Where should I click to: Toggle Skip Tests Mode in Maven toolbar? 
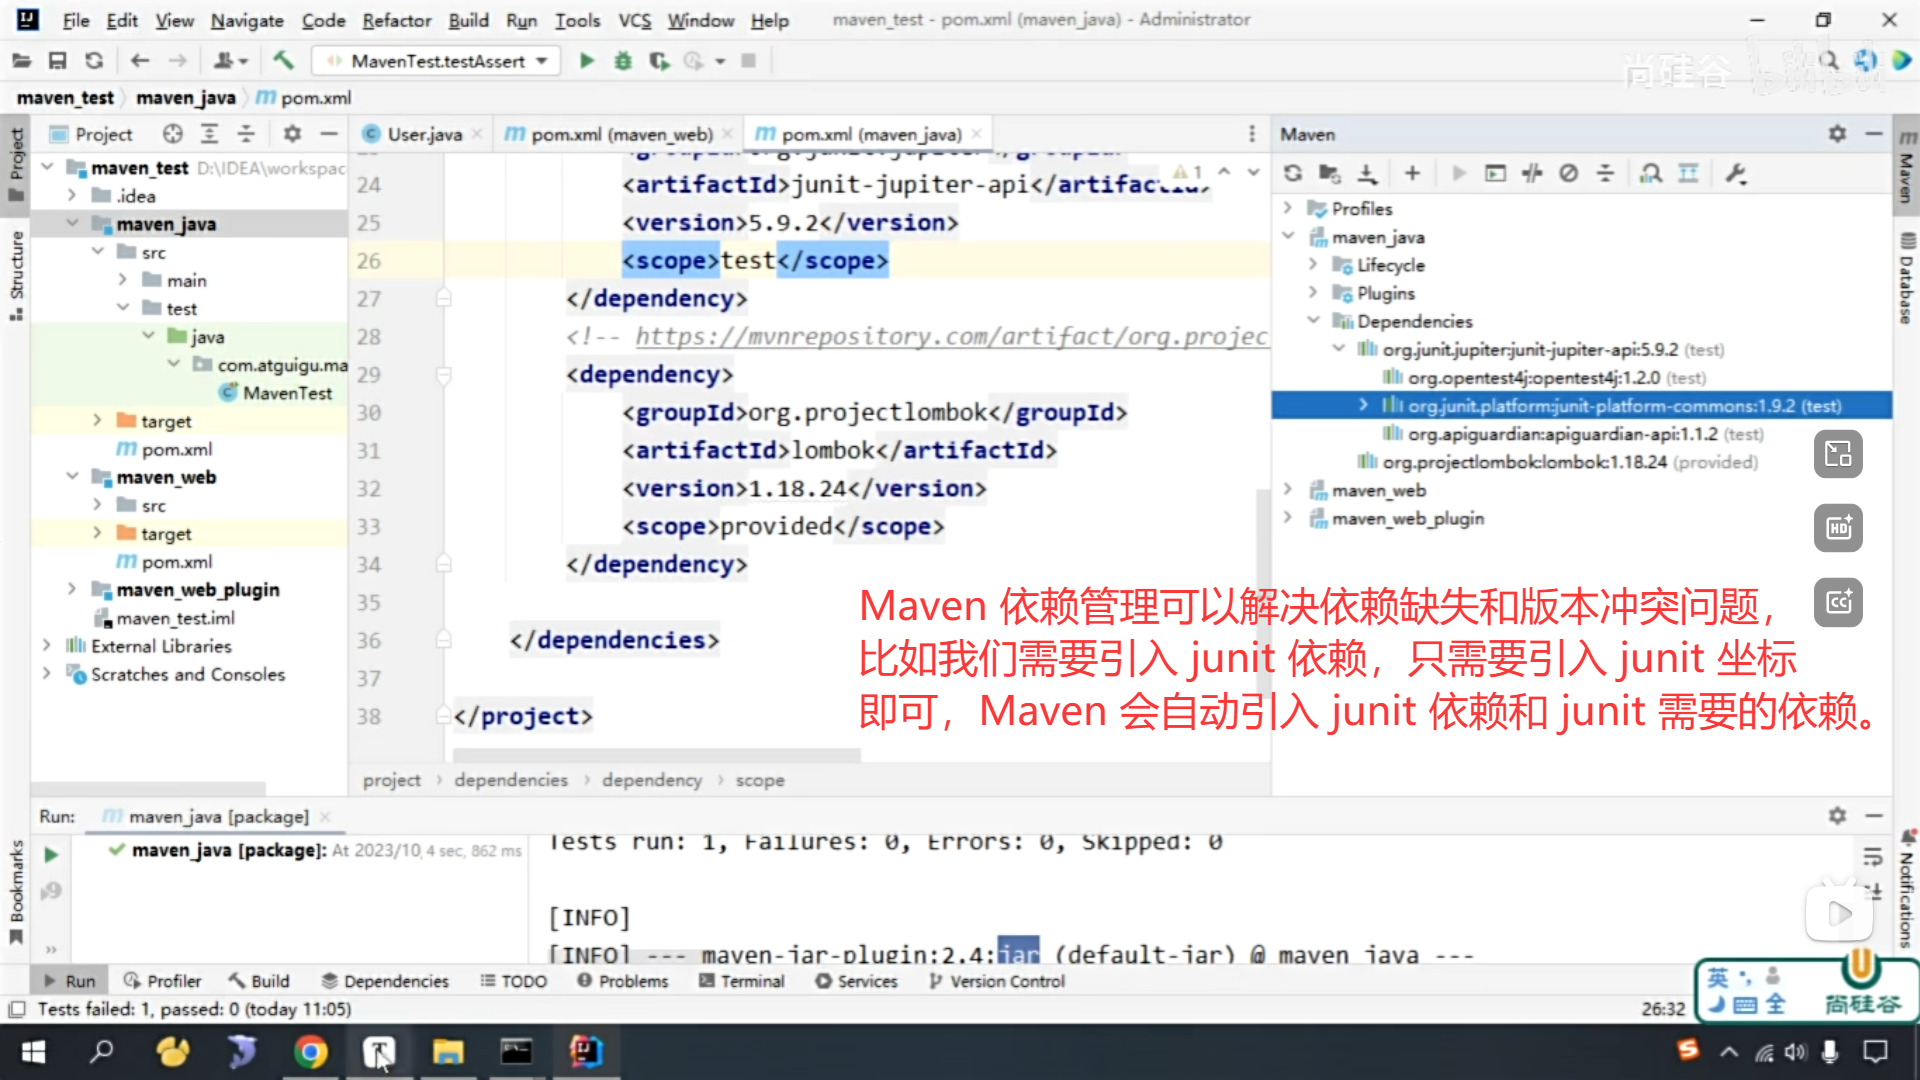click(1568, 173)
